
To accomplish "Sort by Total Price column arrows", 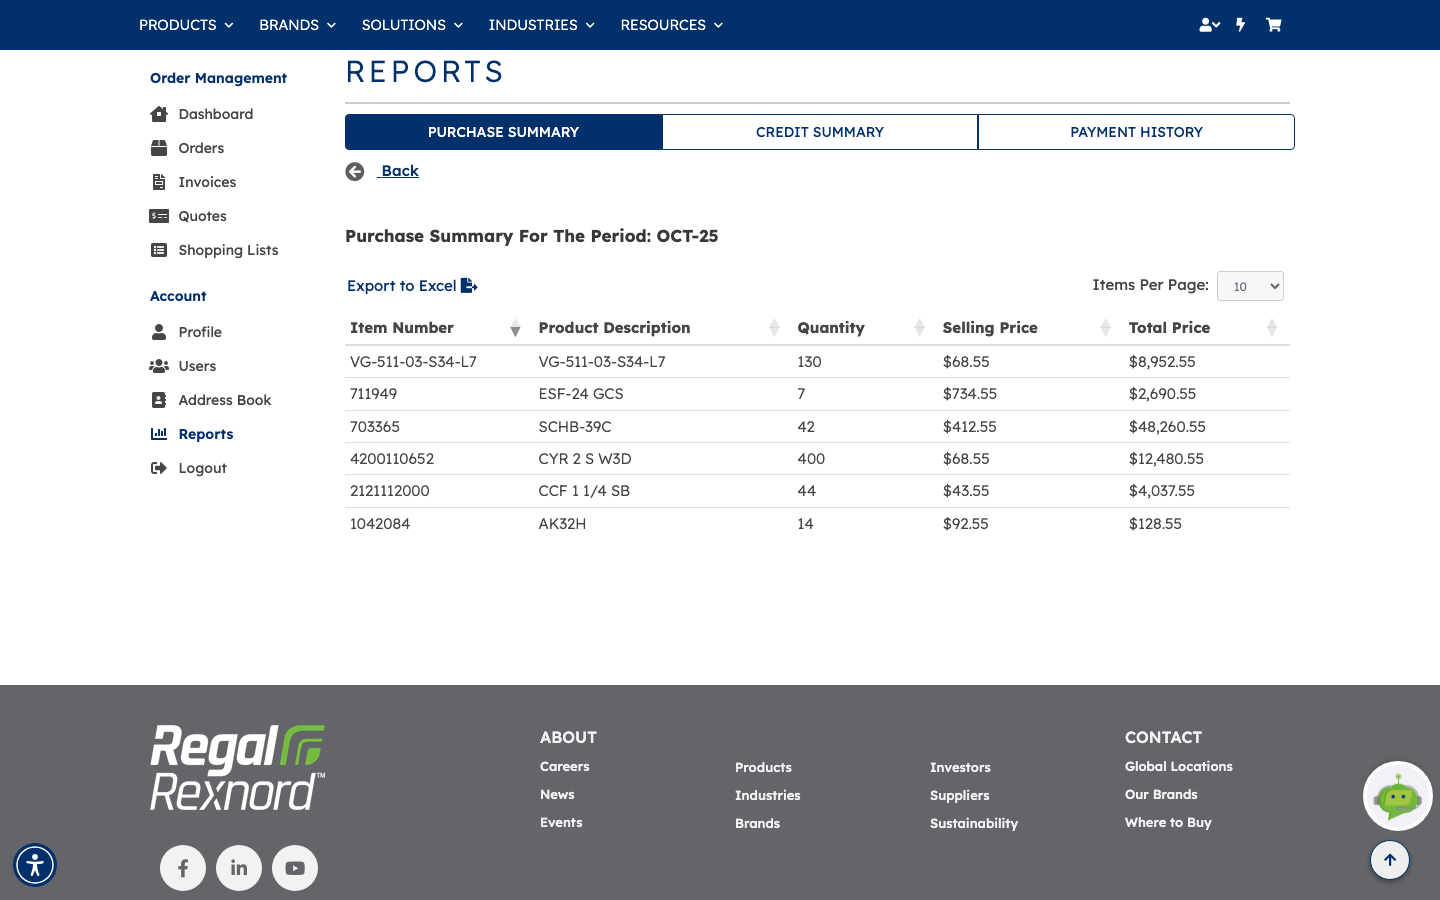I will pyautogui.click(x=1271, y=328).
